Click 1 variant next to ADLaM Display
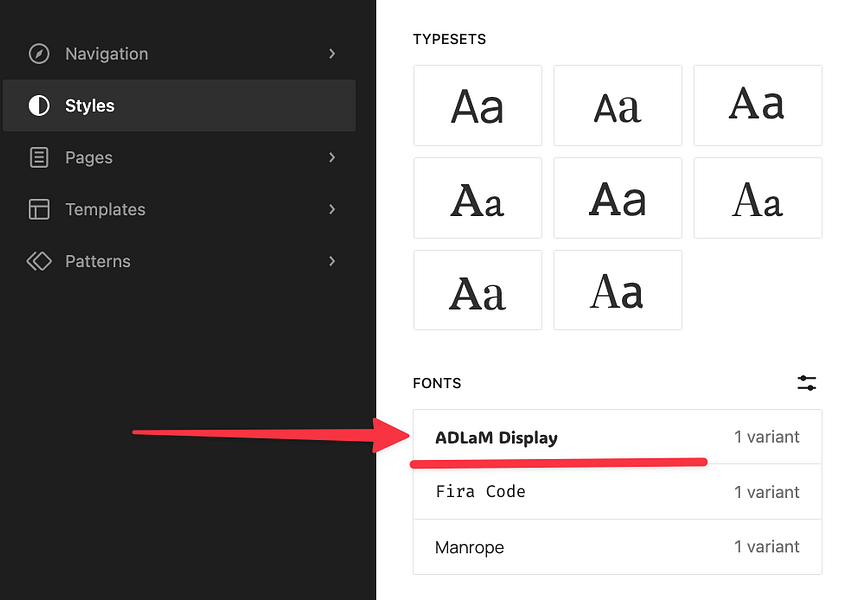The width and height of the screenshot is (859, 600). 767,437
